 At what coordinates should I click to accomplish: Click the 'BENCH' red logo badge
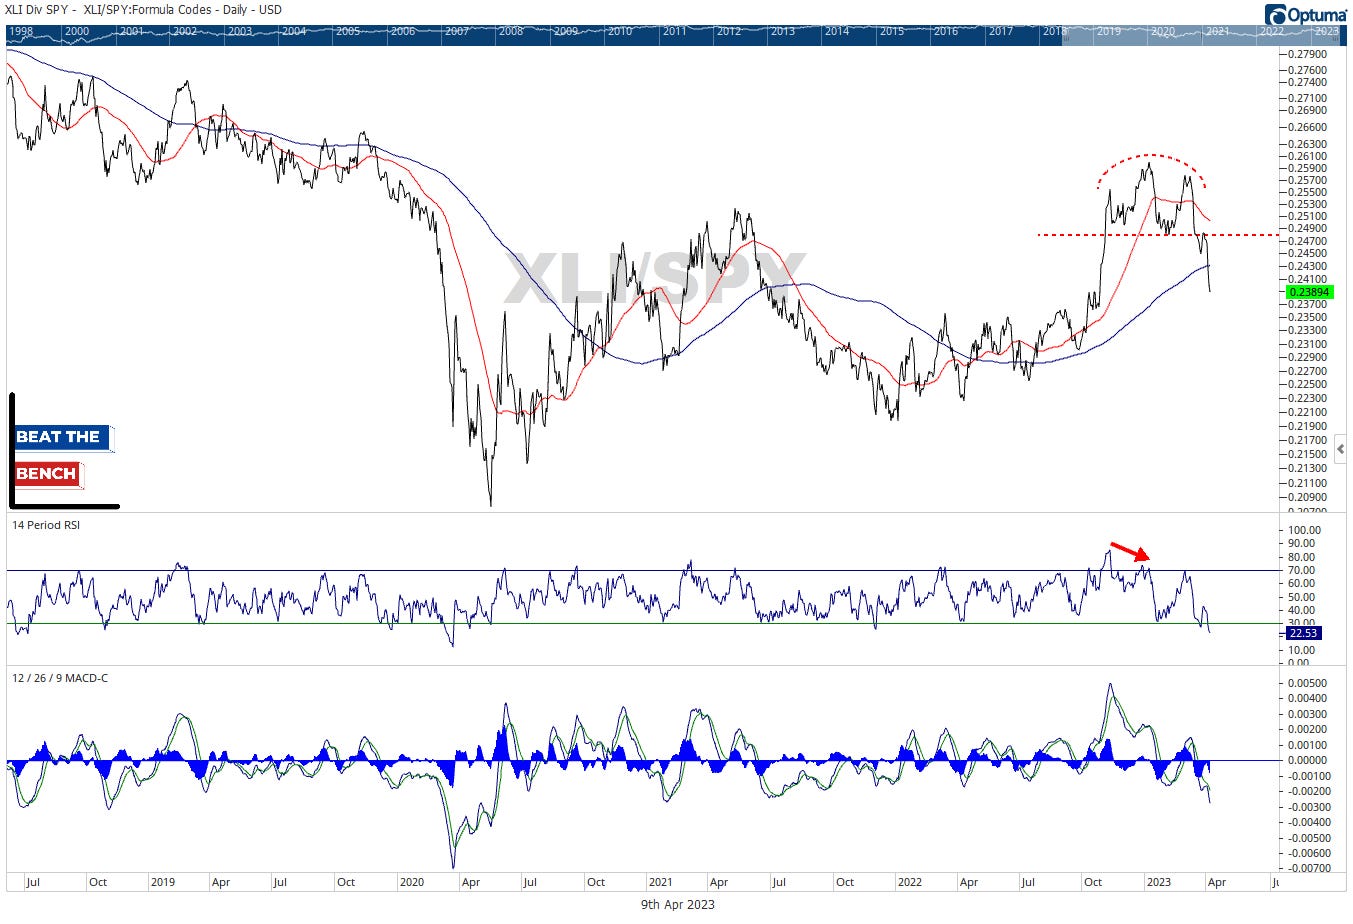pyautogui.click(x=47, y=474)
